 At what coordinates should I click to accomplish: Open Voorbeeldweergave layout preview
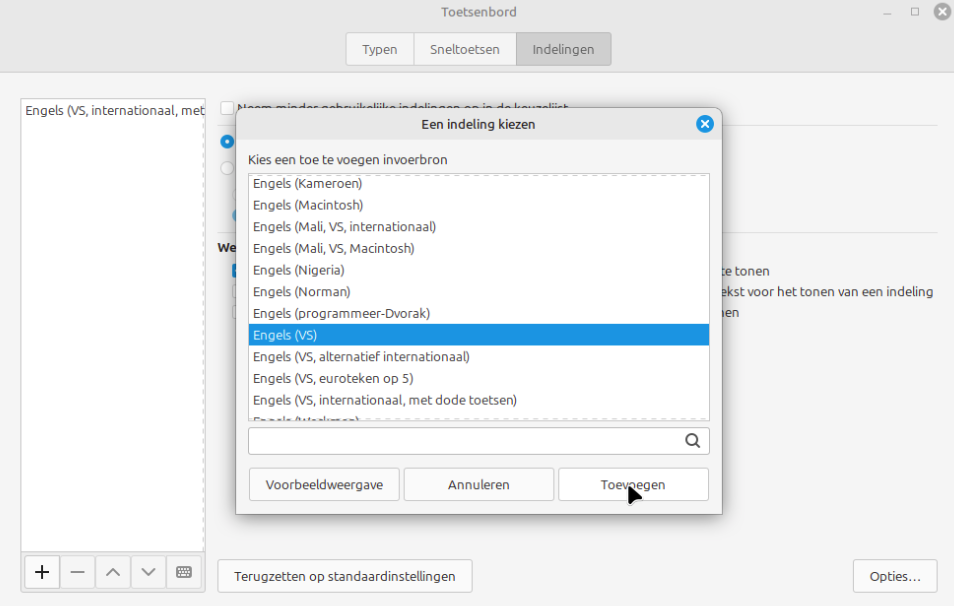[x=324, y=485]
